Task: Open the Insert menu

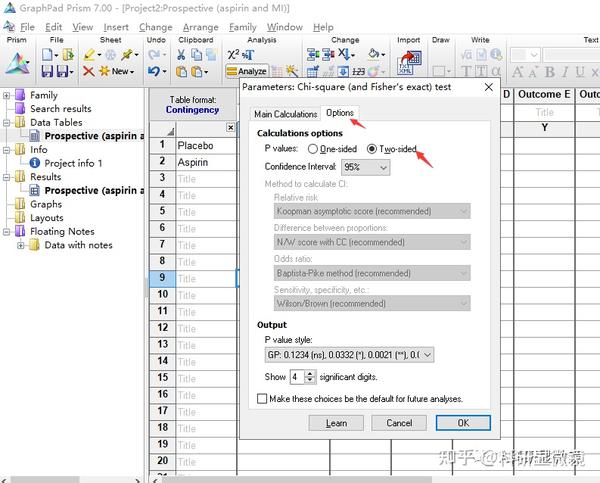Action: coord(116,27)
